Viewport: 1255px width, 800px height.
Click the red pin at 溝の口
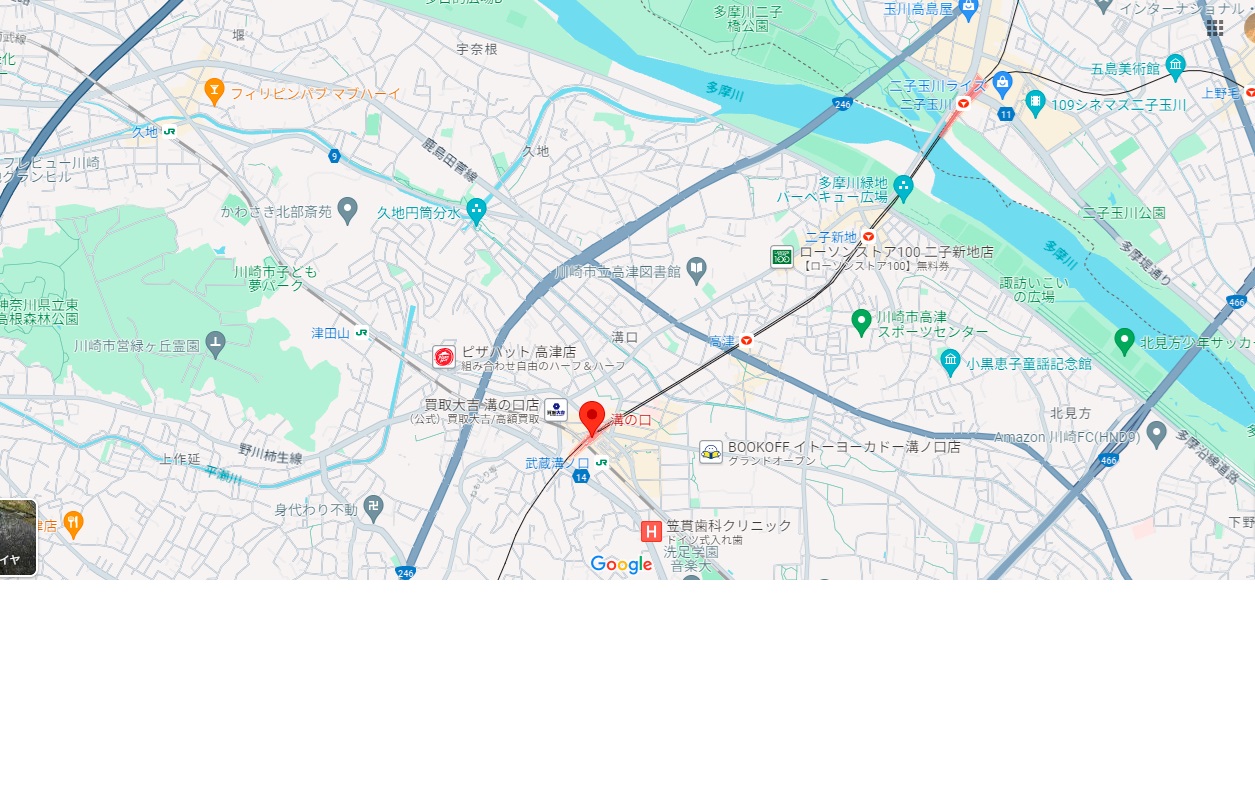(592, 418)
